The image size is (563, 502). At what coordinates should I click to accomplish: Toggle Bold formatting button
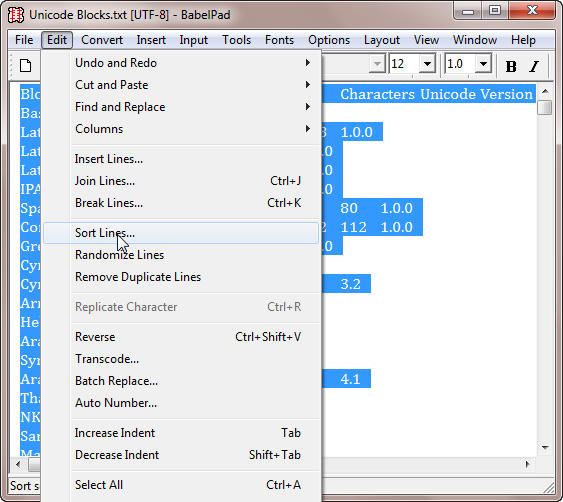pyautogui.click(x=511, y=66)
